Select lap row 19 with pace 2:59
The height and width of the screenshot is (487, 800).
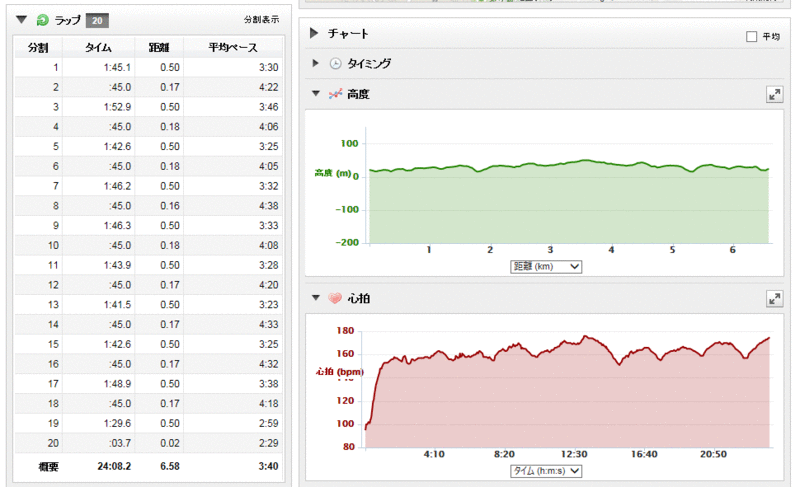coord(150,423)
